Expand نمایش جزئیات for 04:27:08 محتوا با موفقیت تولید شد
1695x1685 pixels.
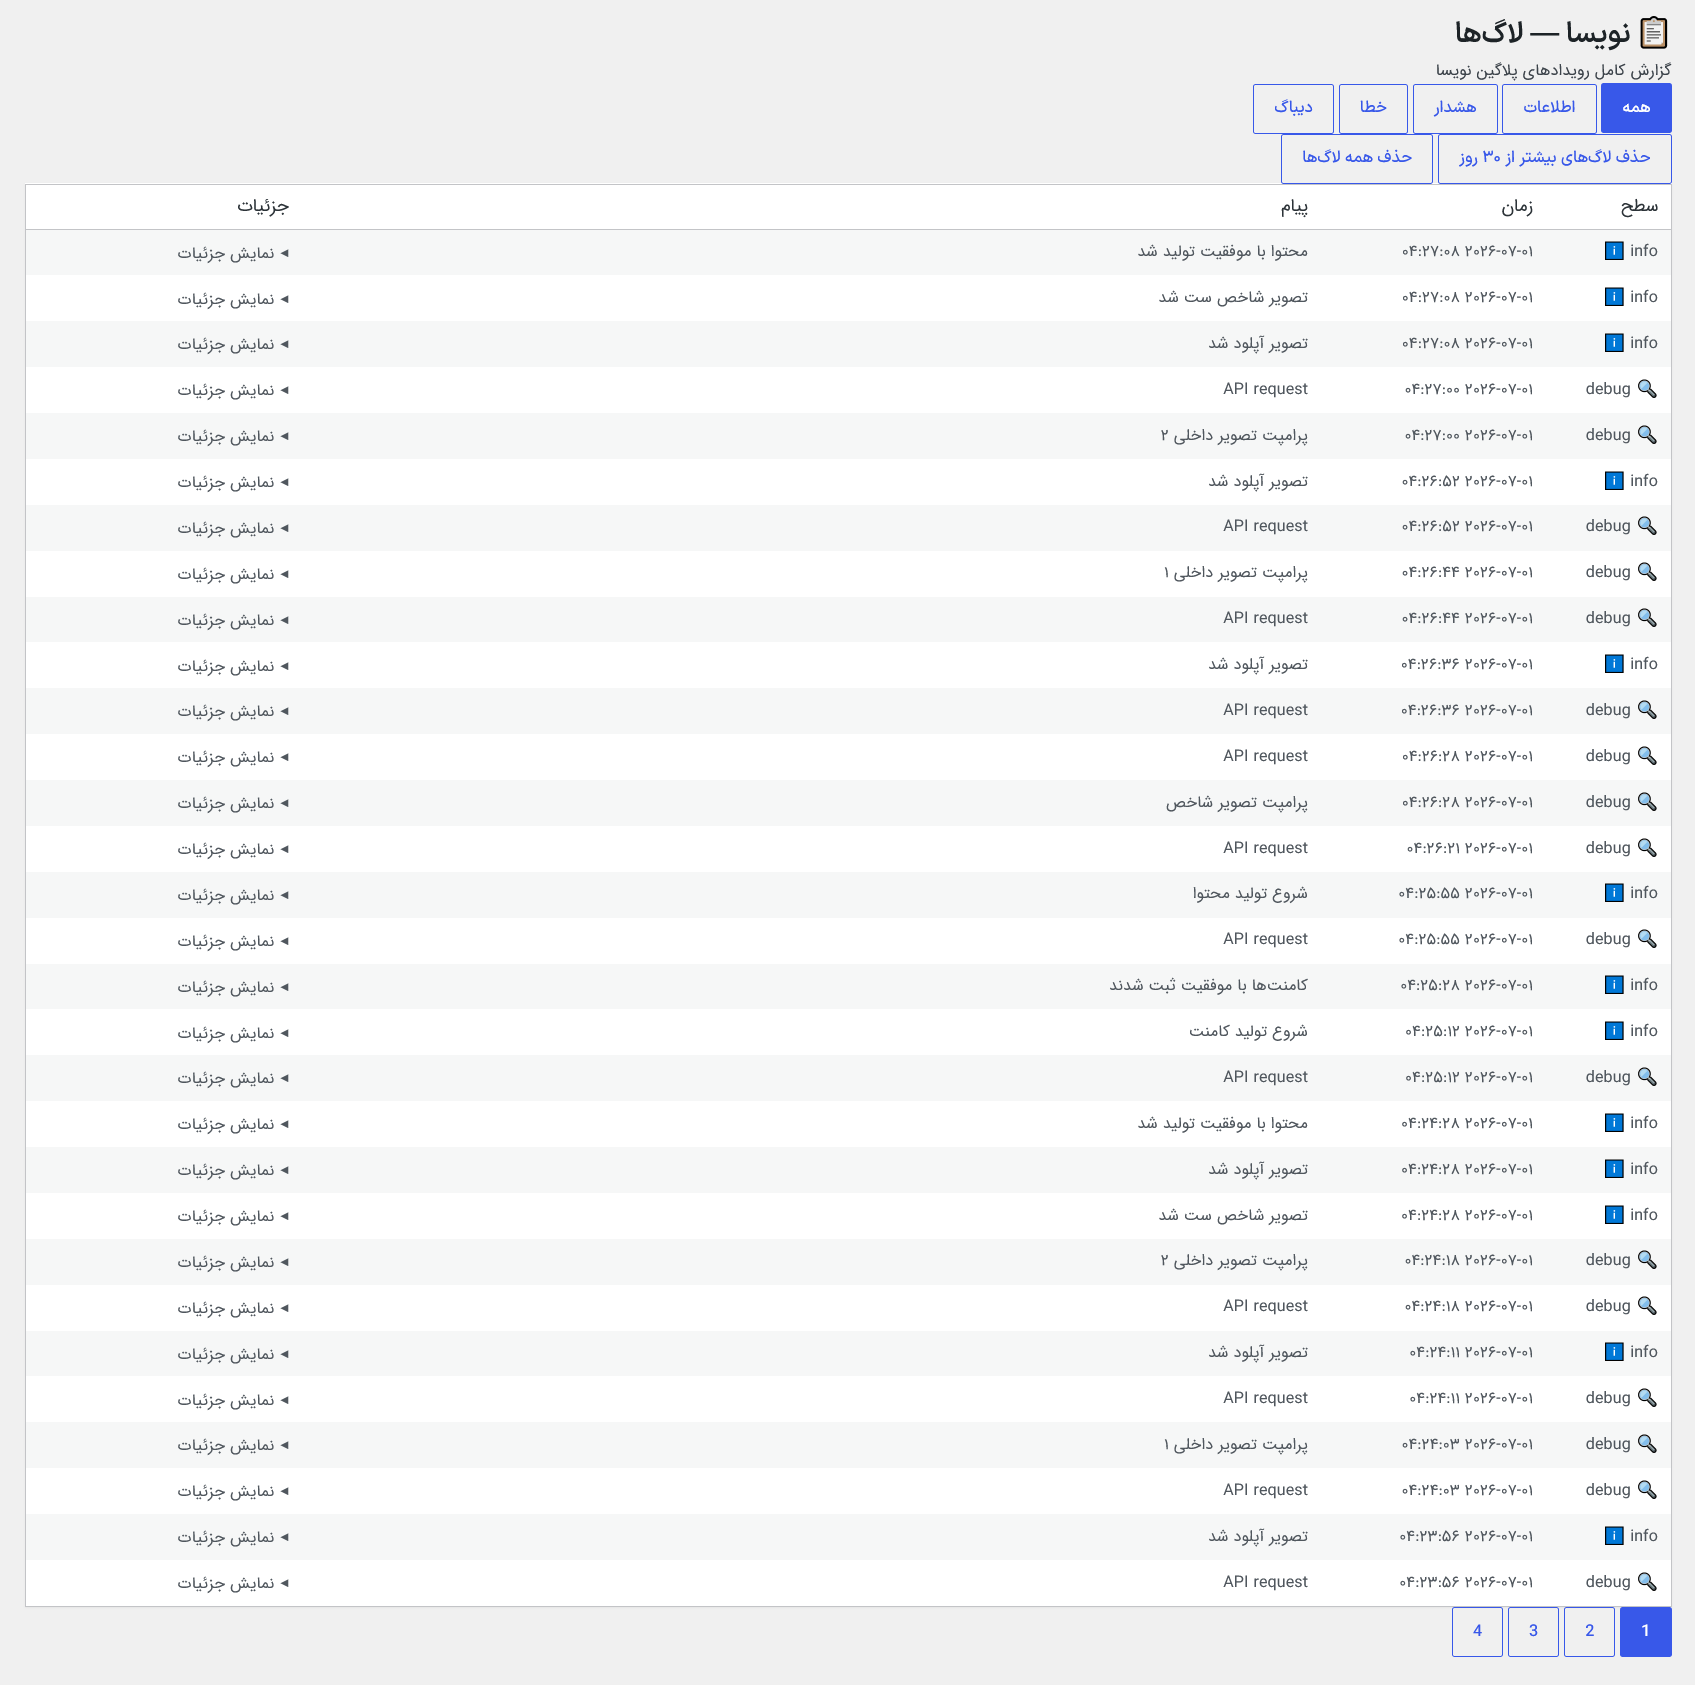tap(233, 253)
